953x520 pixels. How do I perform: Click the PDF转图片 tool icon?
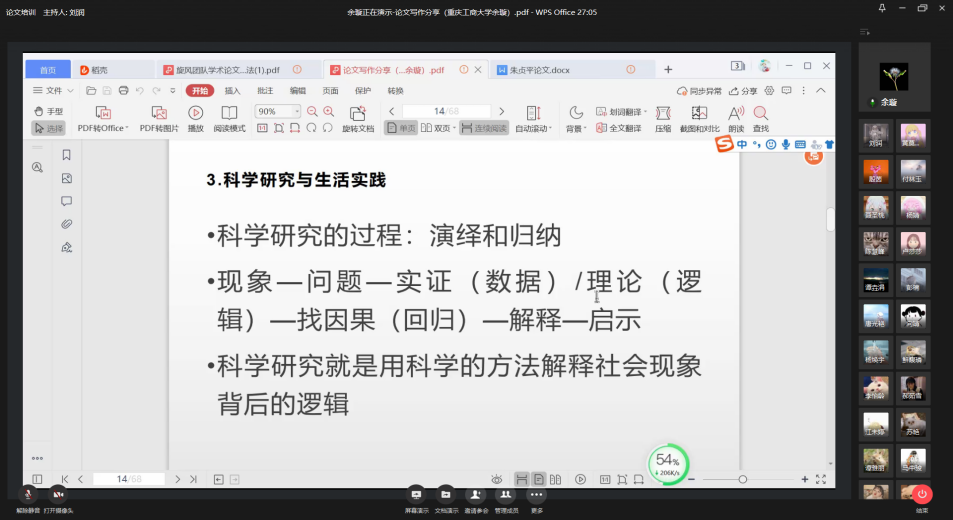pyautogui.click(x=158, y=112)
